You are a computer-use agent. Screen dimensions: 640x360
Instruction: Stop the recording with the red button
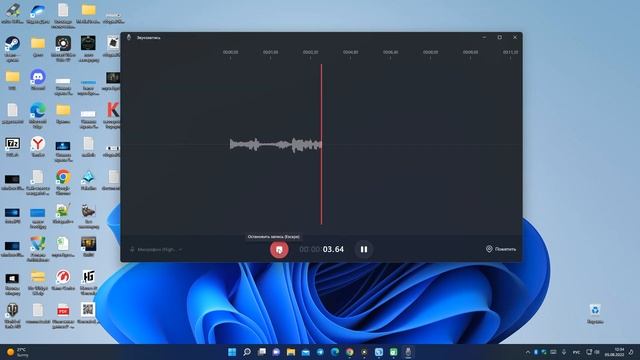click(x=279, y=249)
